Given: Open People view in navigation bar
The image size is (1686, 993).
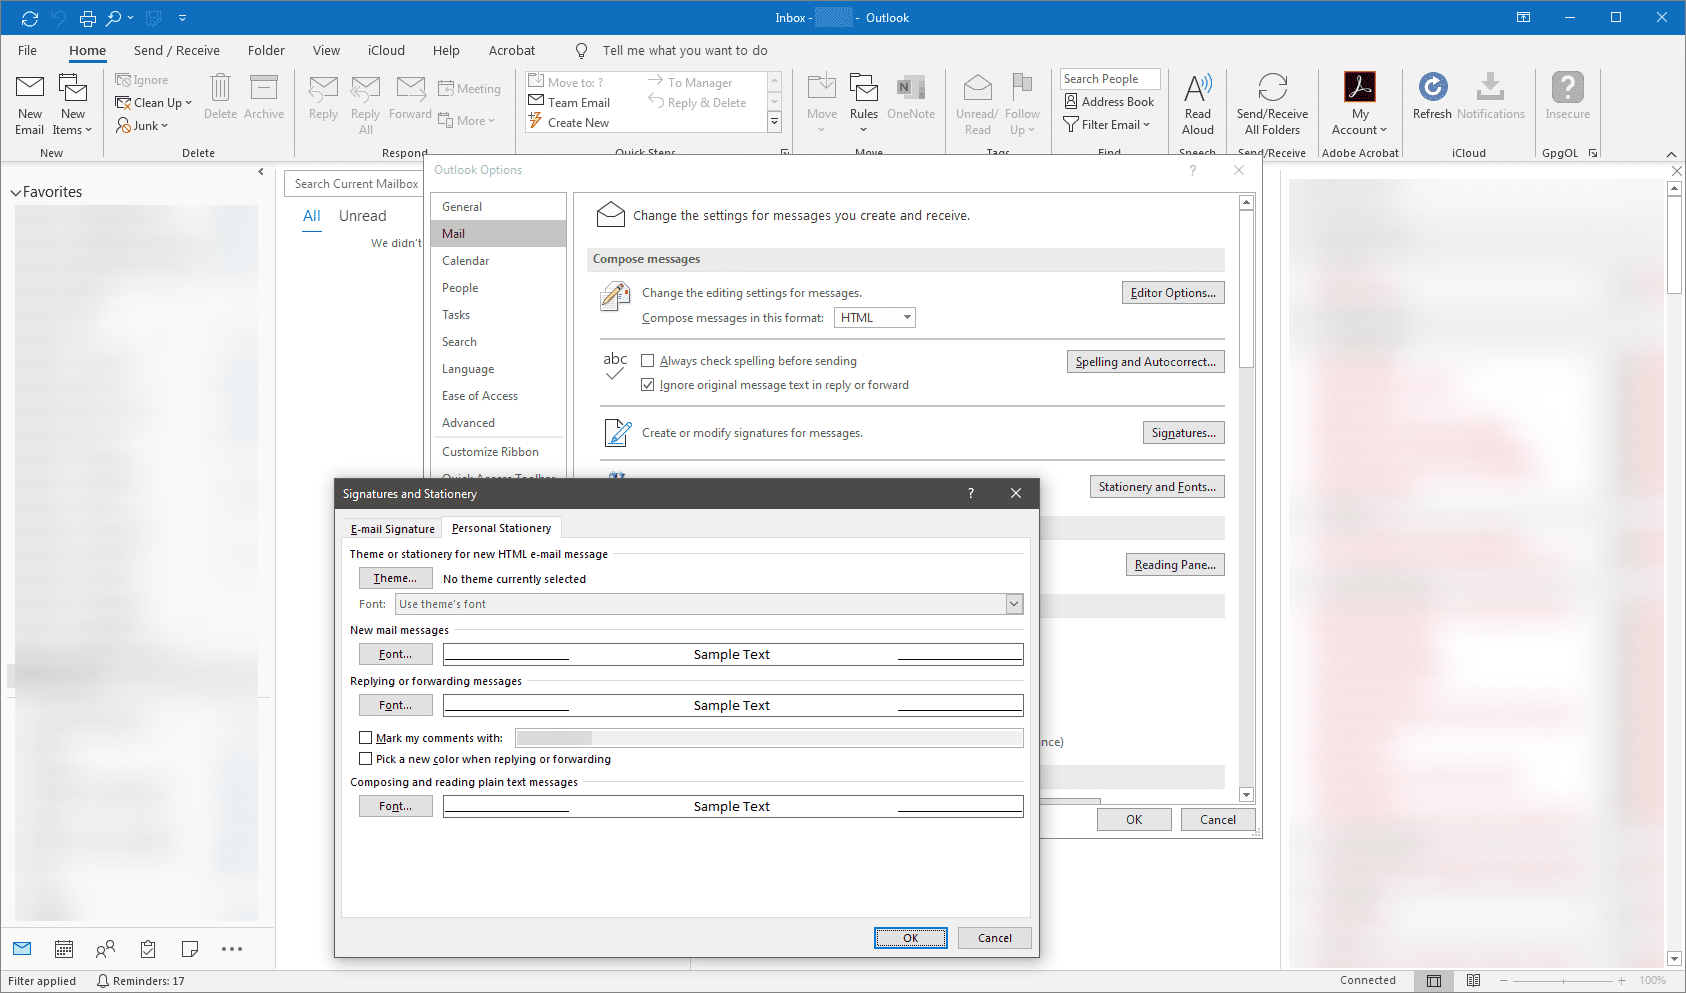Looking at the screenshot, I should (x=106, y=949).
